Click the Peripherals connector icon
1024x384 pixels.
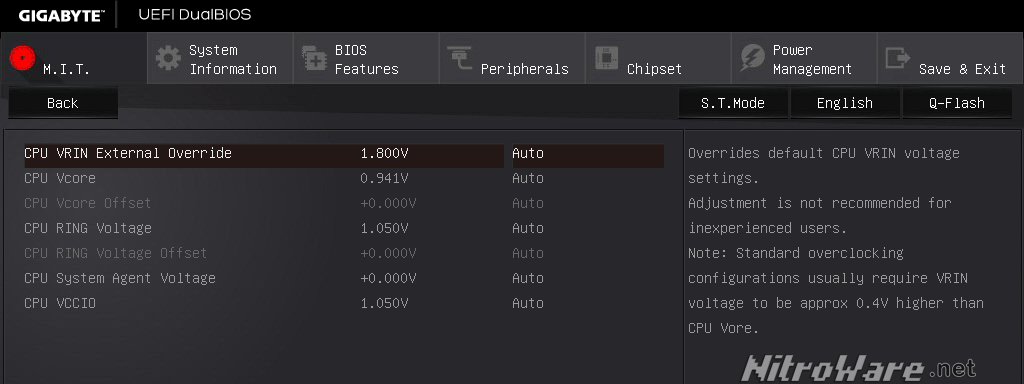coord(460,58)
